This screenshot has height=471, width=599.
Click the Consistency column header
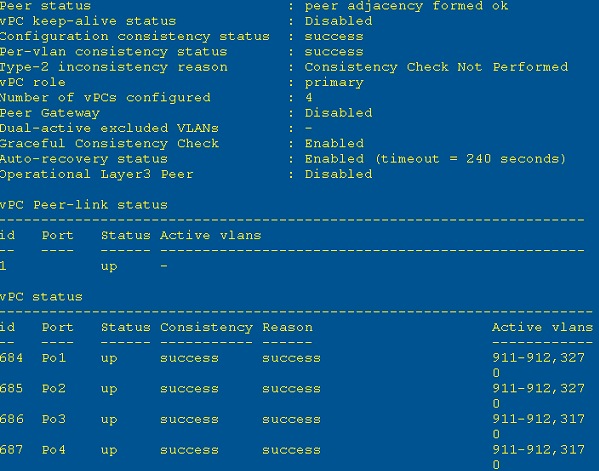tap(206, 327)
